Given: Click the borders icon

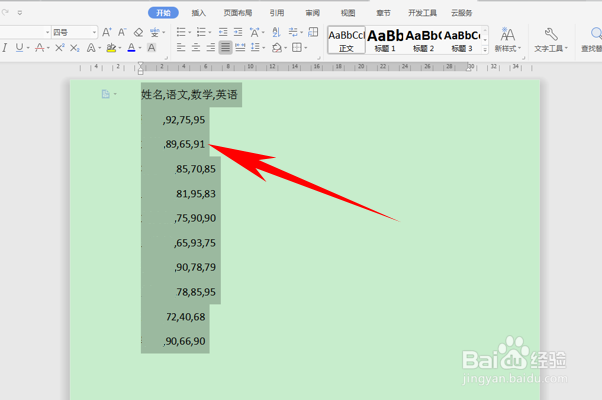Looking at the screenshot, I should tap(297, 48).
